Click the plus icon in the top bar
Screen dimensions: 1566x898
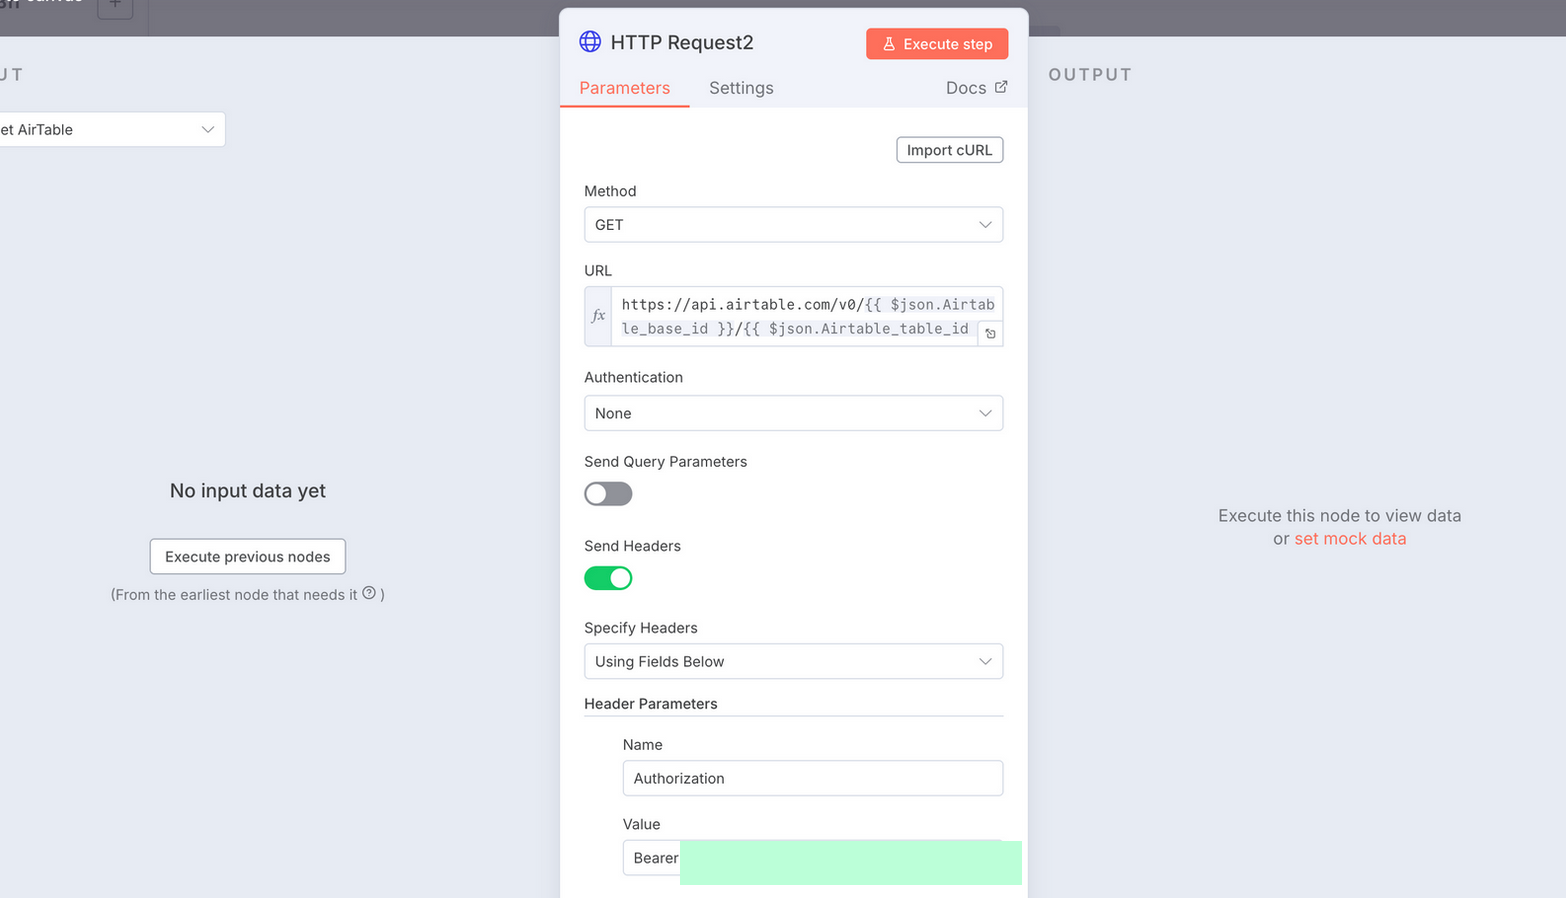[115, 5]
